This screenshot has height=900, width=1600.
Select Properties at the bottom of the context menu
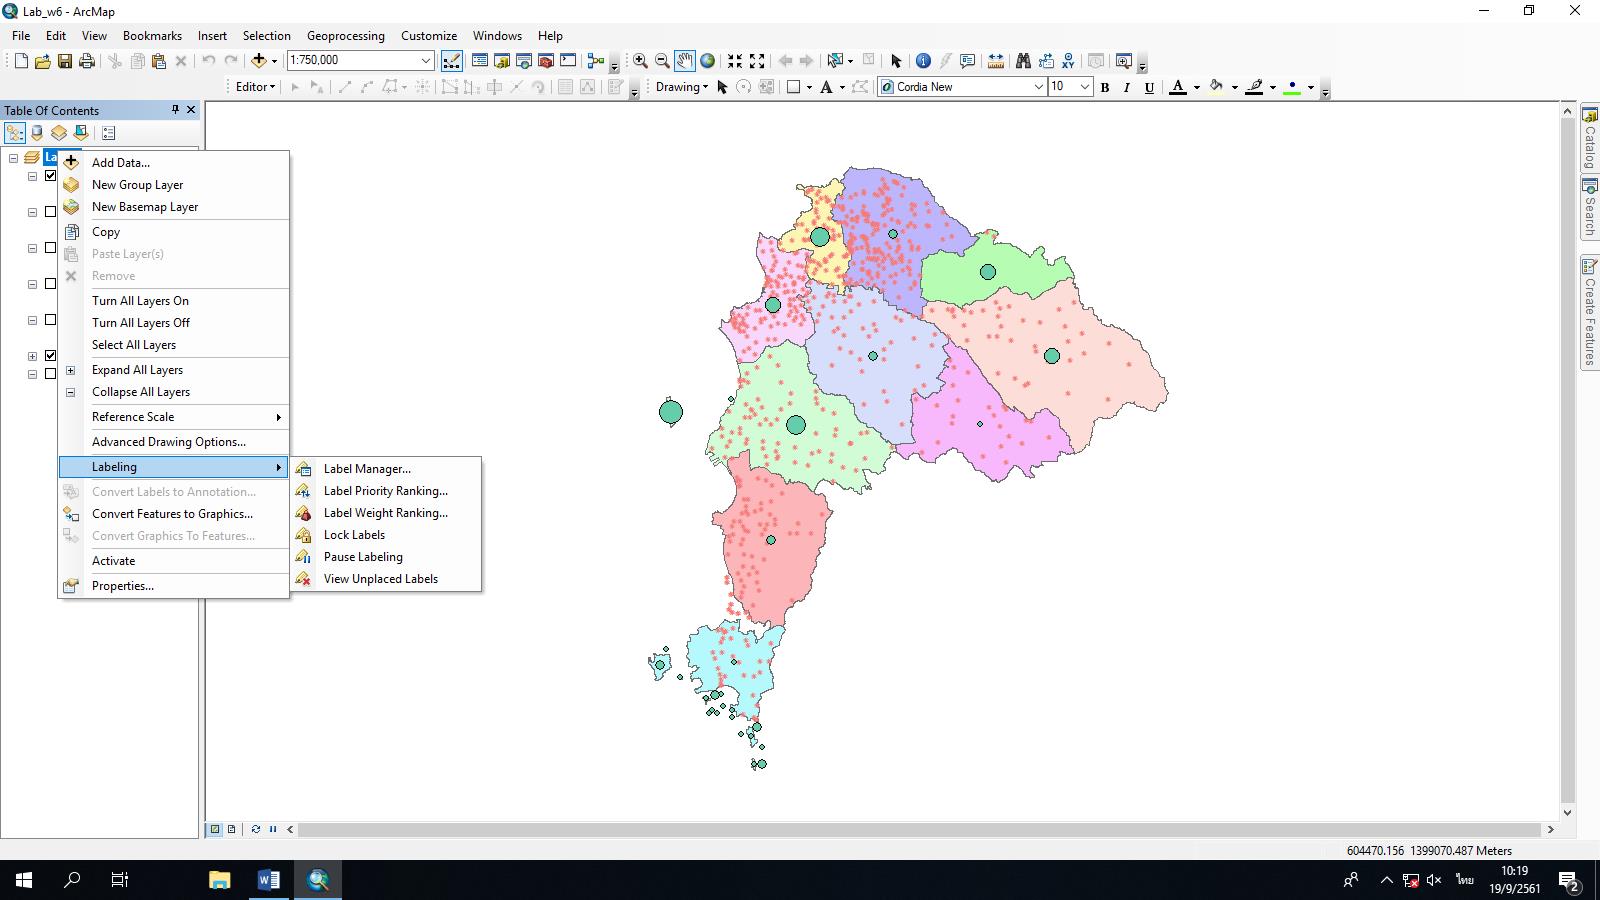coord(122,585)
